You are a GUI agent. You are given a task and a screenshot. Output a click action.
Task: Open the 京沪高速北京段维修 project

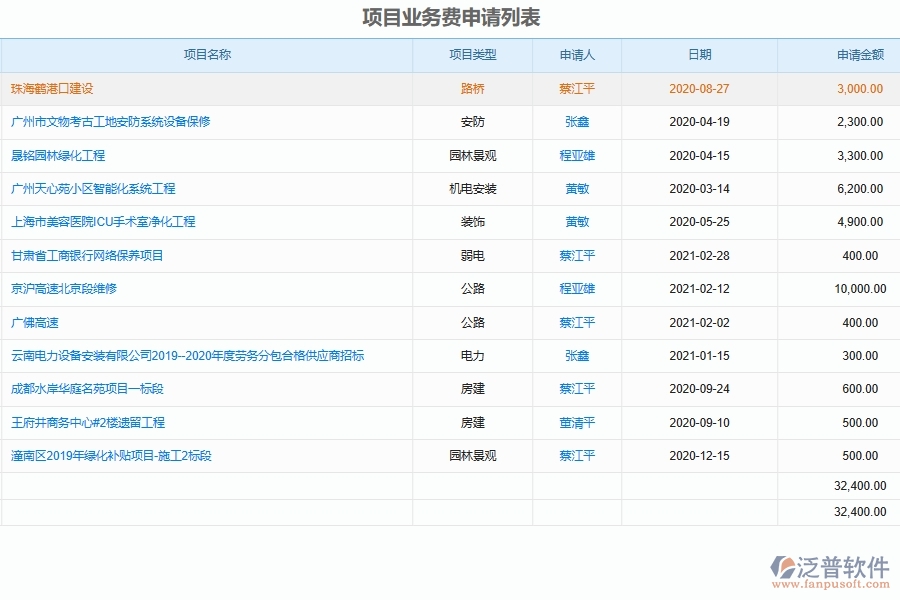coord(65,289)
